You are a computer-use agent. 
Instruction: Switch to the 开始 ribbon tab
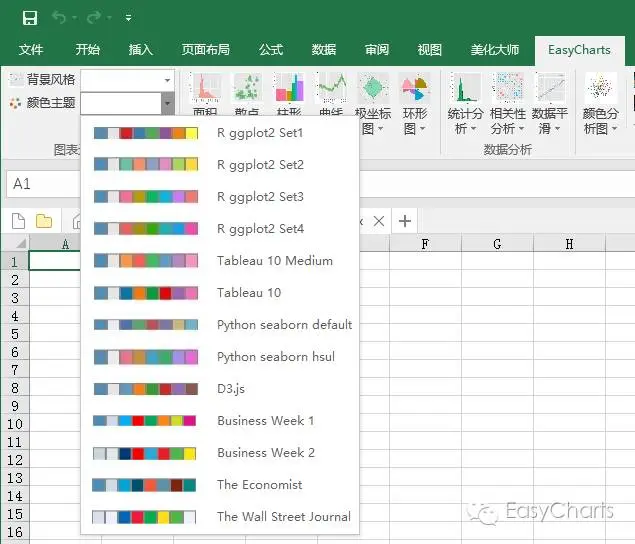click(x=87, y=50)
